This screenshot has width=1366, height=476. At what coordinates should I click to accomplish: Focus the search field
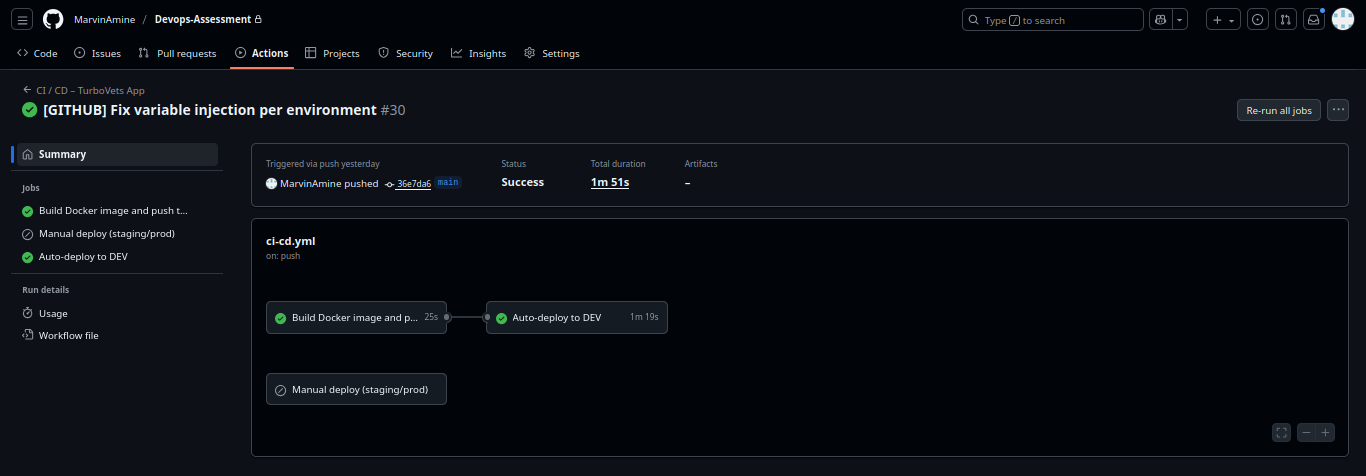click(x=1053, y=20)
